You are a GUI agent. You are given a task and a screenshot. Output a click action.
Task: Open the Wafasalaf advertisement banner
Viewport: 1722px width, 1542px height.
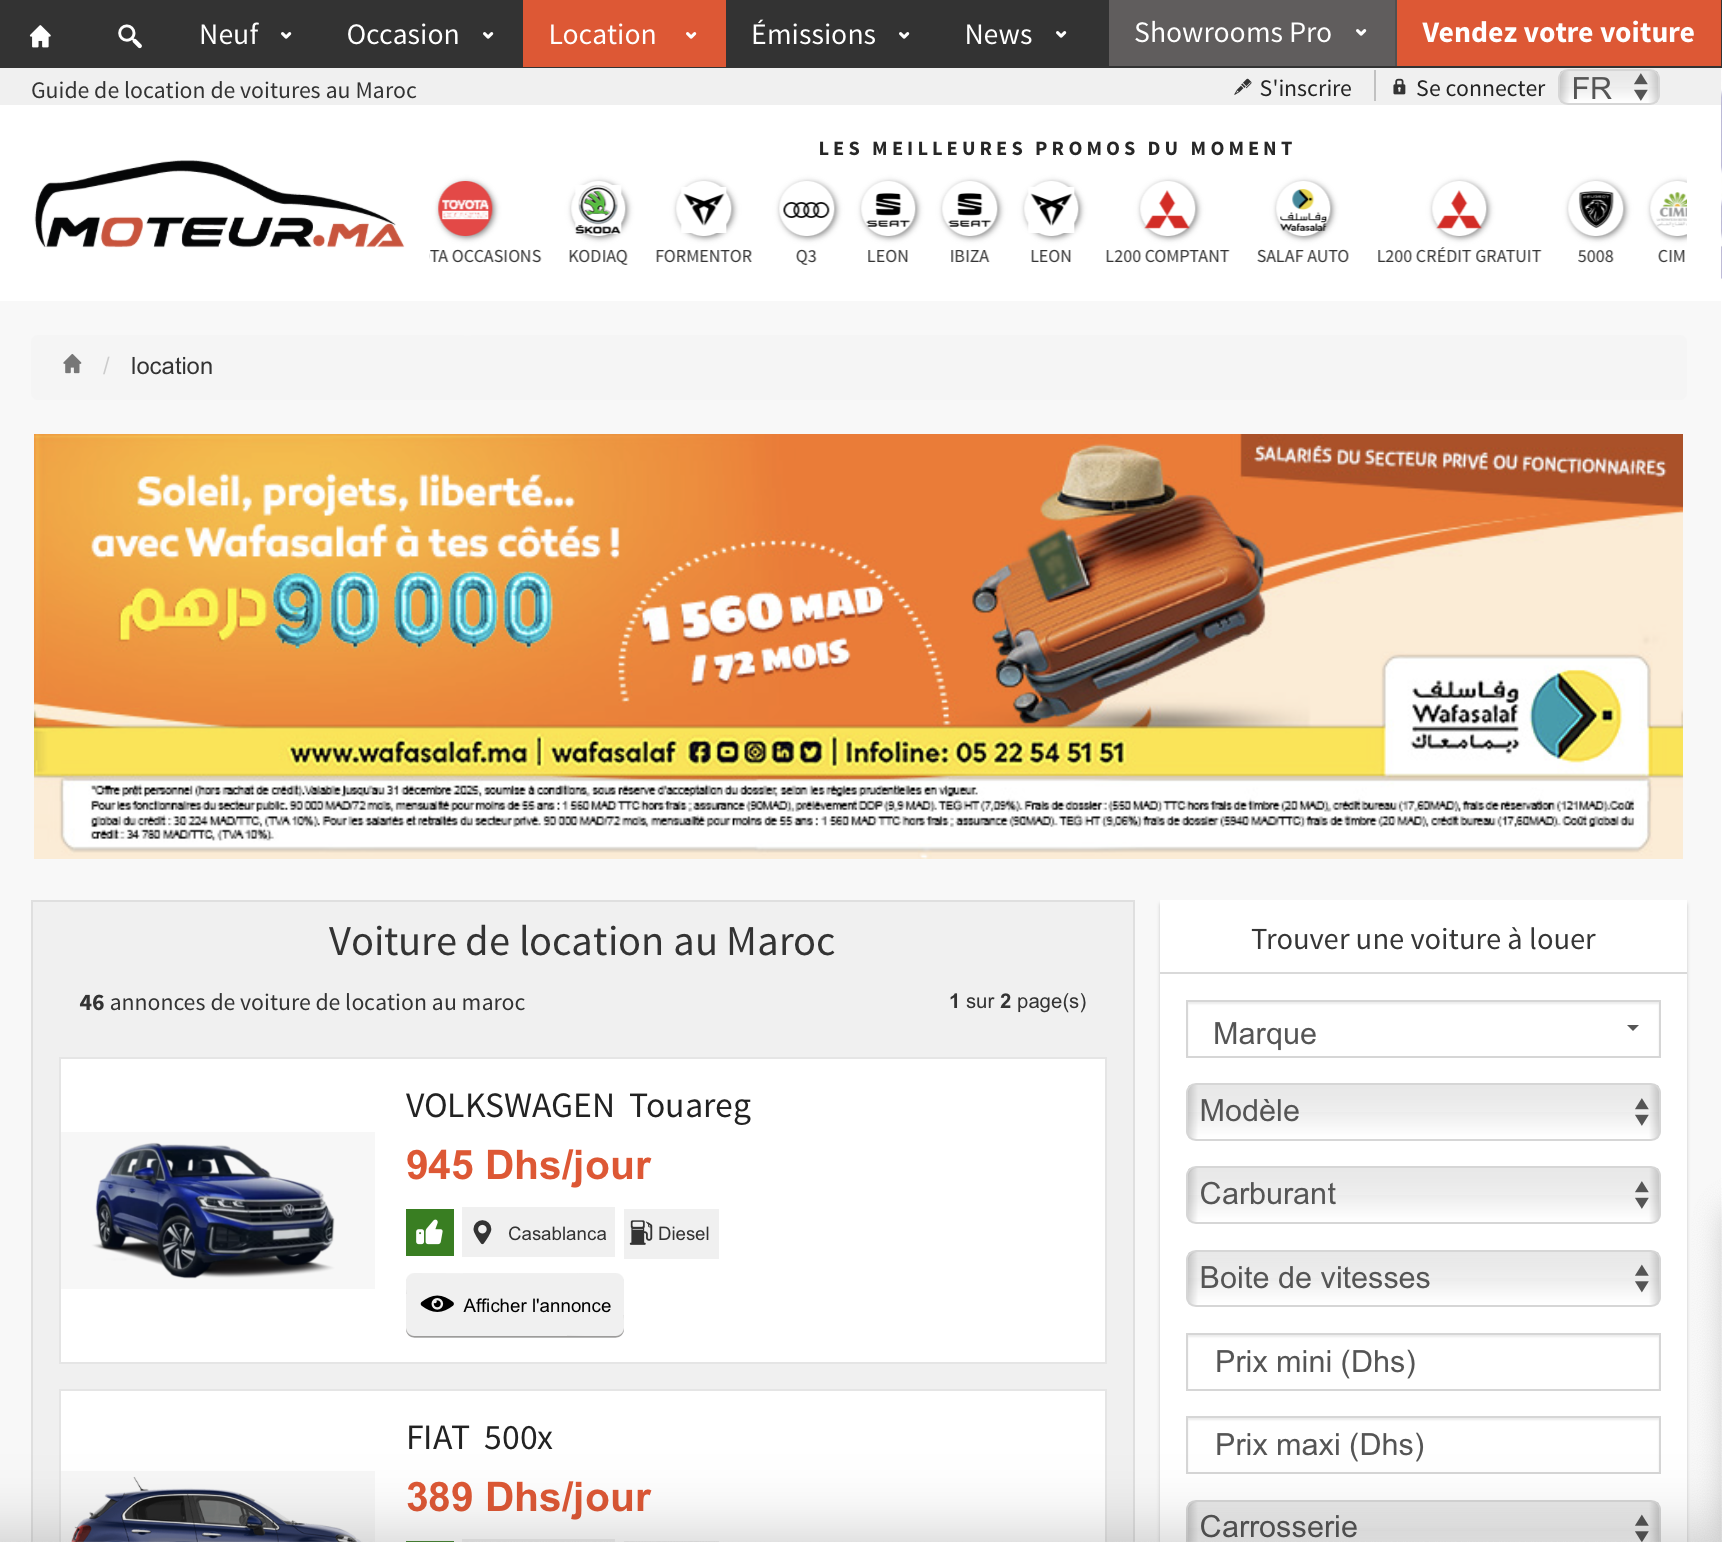click(x=858, y=646)
